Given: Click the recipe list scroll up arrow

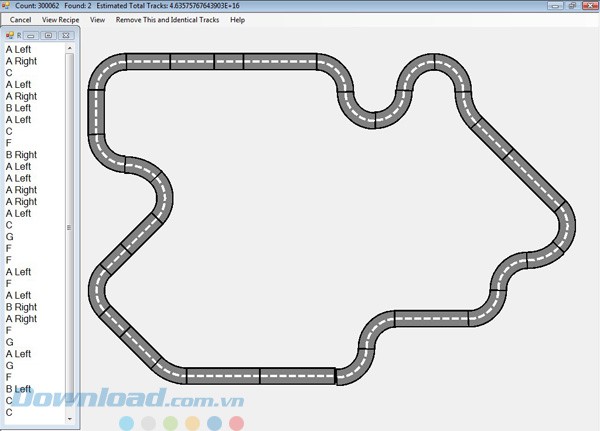Looking at the screenshot, I should tap(70, 47).
